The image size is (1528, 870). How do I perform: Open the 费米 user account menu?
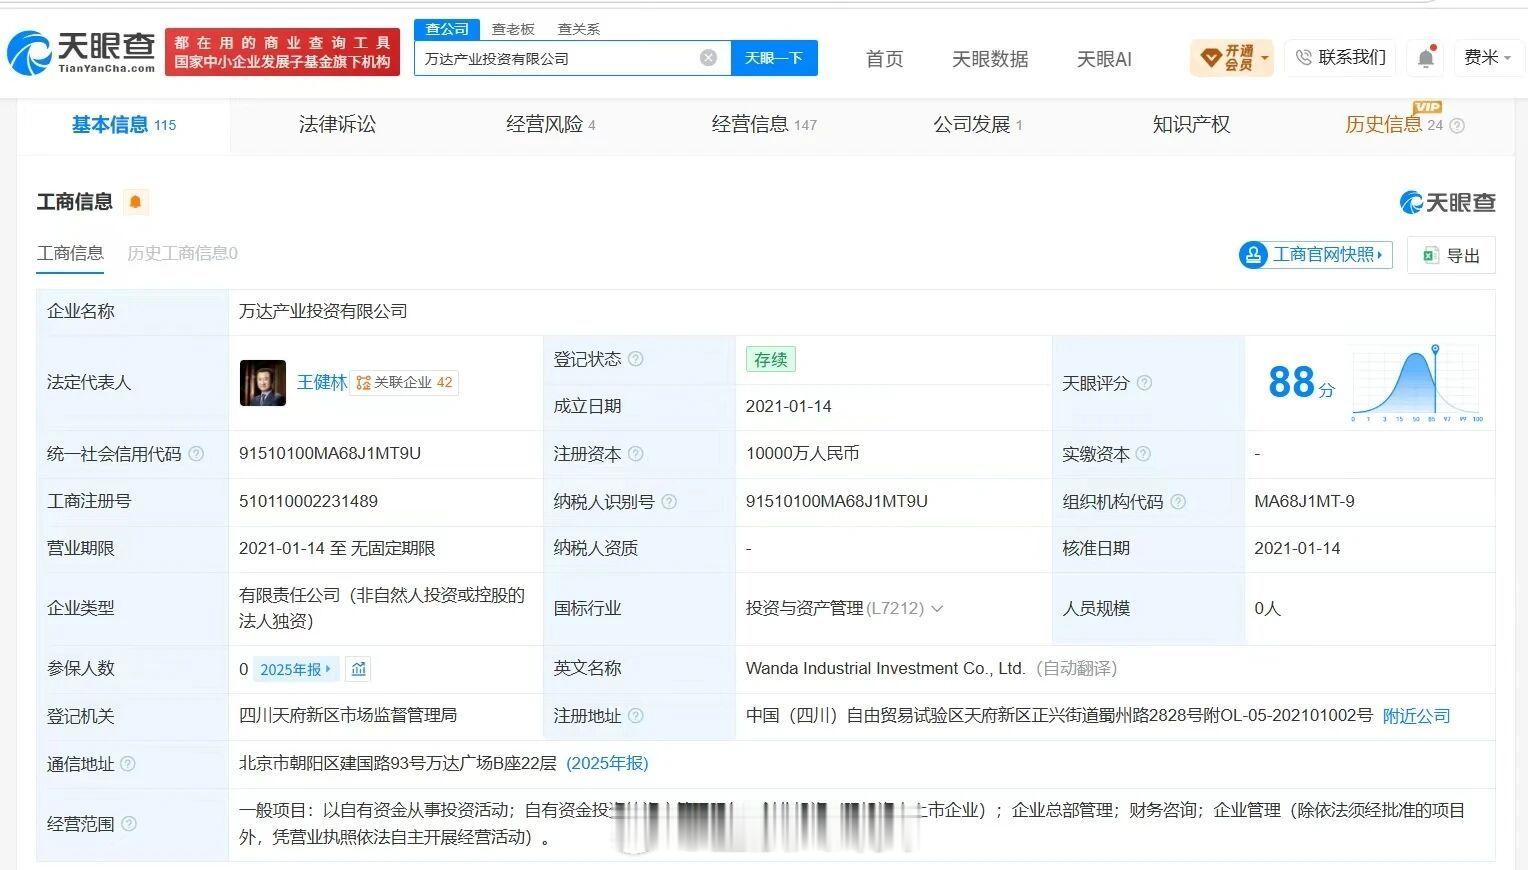[1488, 58]
